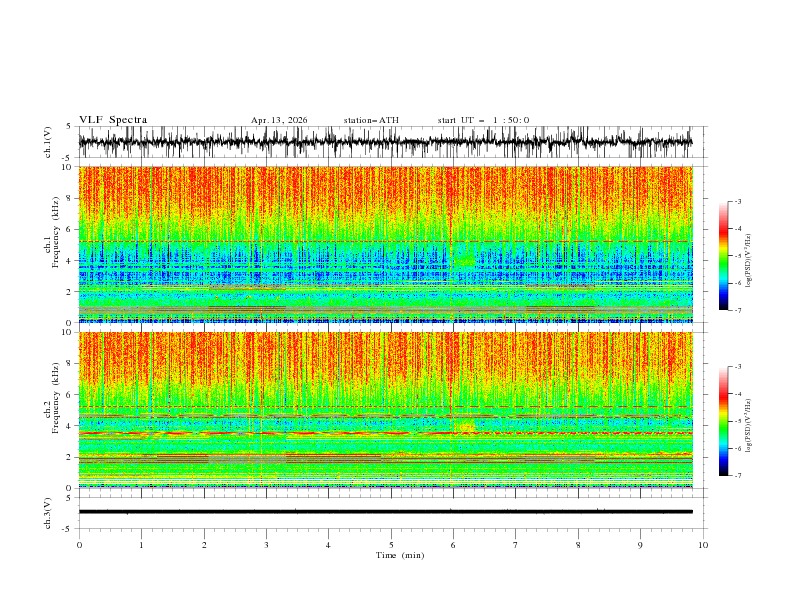Click the ch.1 color scale bar
792x612 pixels.
pyautogui.click(x=723, y=255)
